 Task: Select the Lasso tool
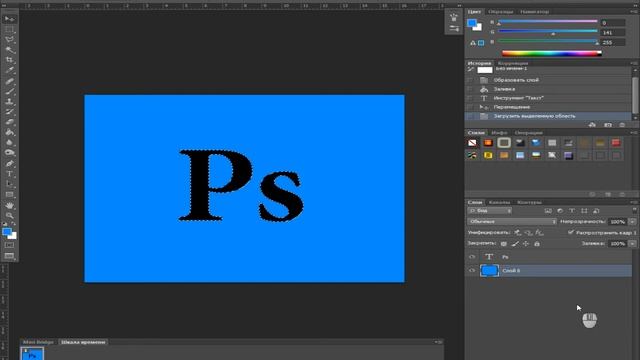click(x=9, y=40)
